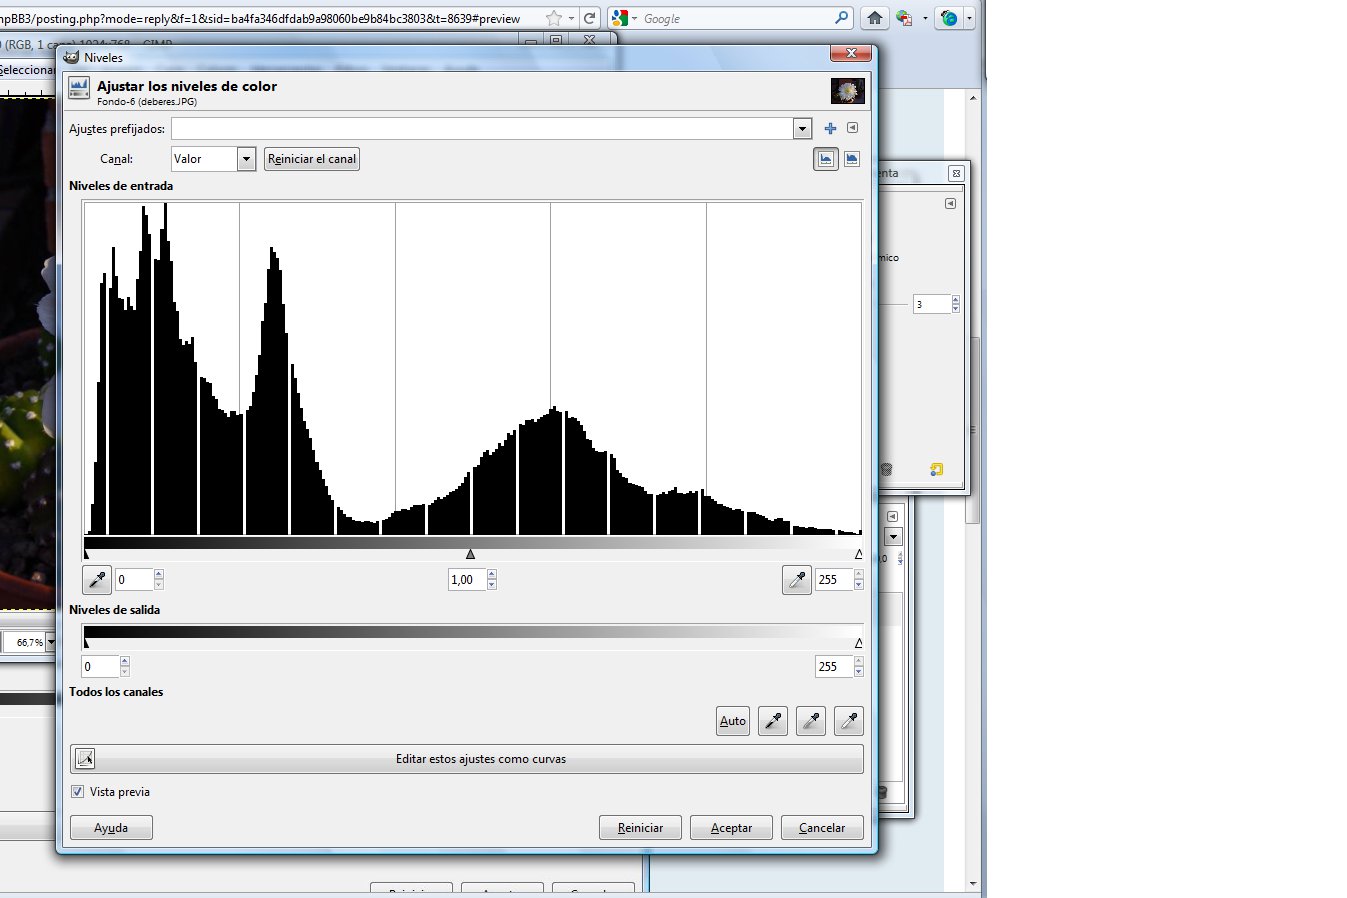Click the input white level 255 field
Screen dimensions: 1347x898
coord(834,579)
